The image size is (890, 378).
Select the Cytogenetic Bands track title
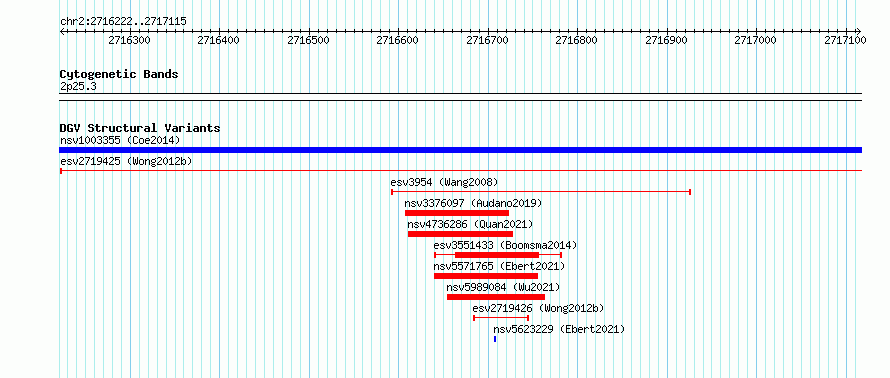pos(119,74)
